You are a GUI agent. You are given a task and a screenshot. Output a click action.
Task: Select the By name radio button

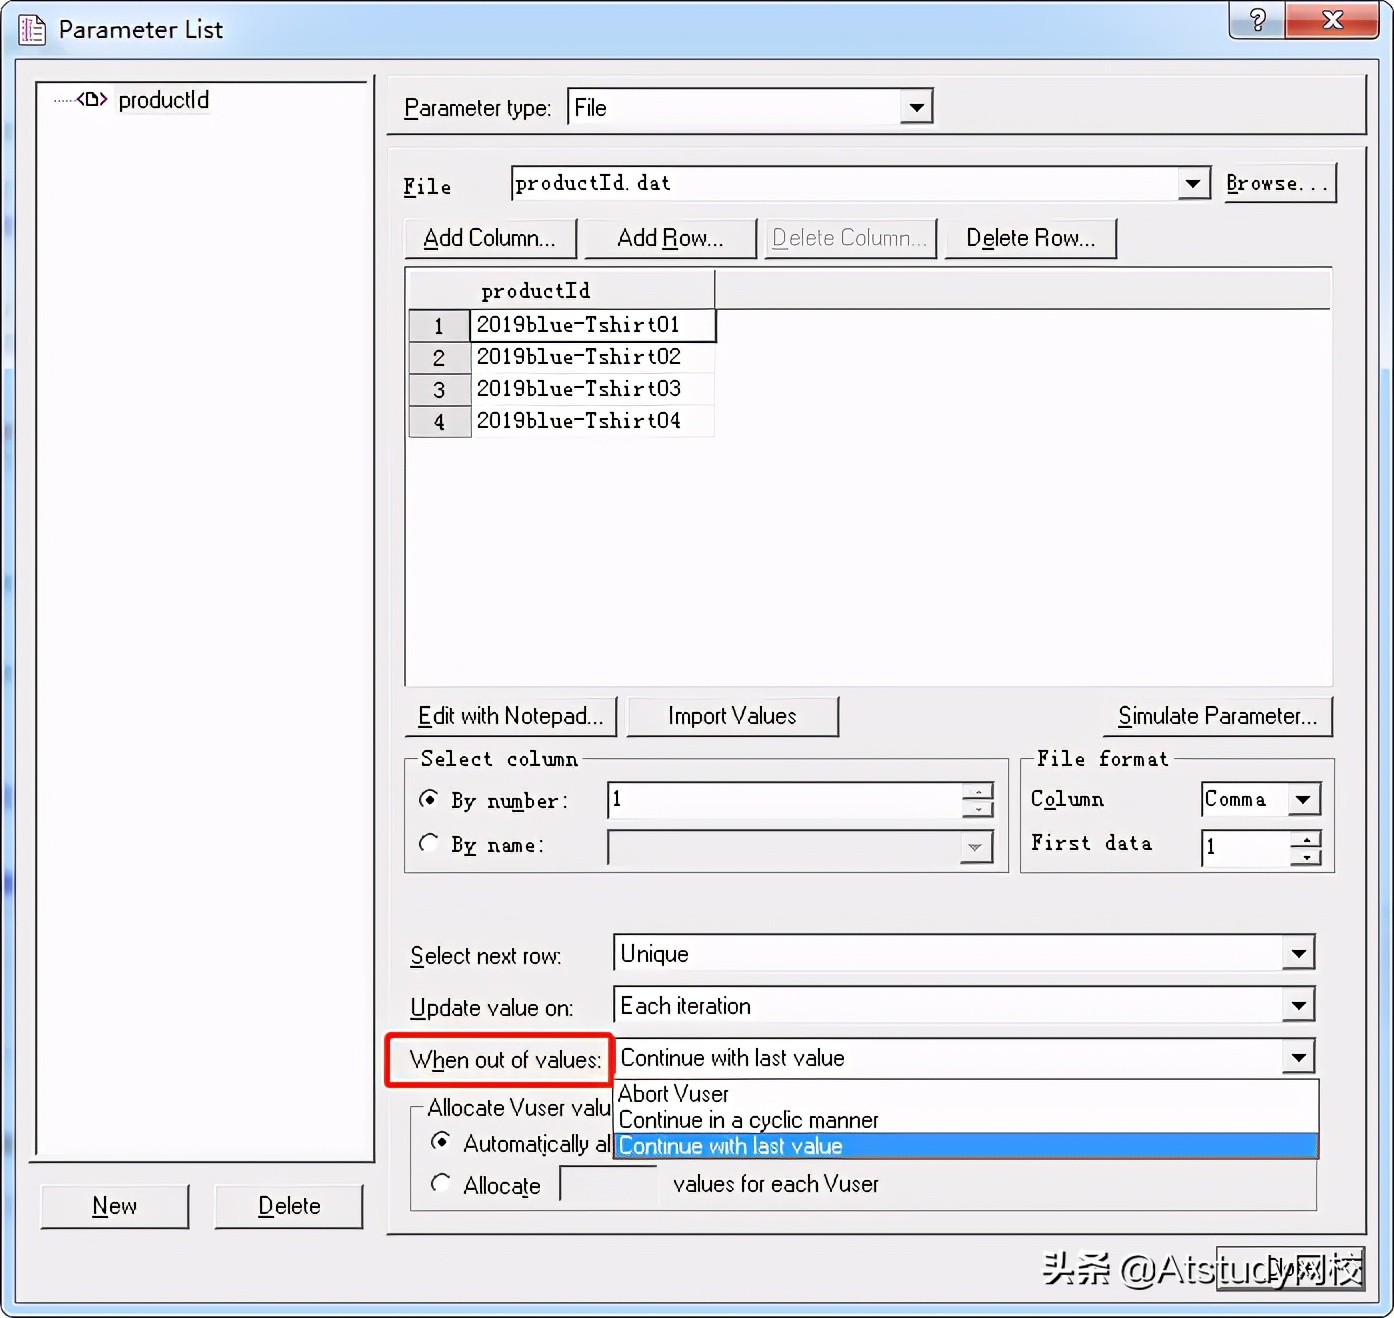tap(429, 843)
